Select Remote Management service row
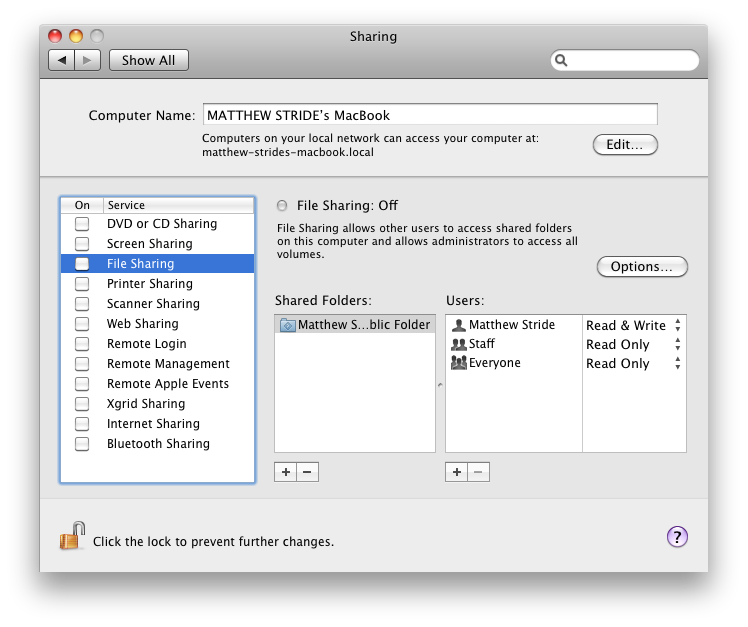The height and width of the screenshot is (627, 748). coord(157,364)
